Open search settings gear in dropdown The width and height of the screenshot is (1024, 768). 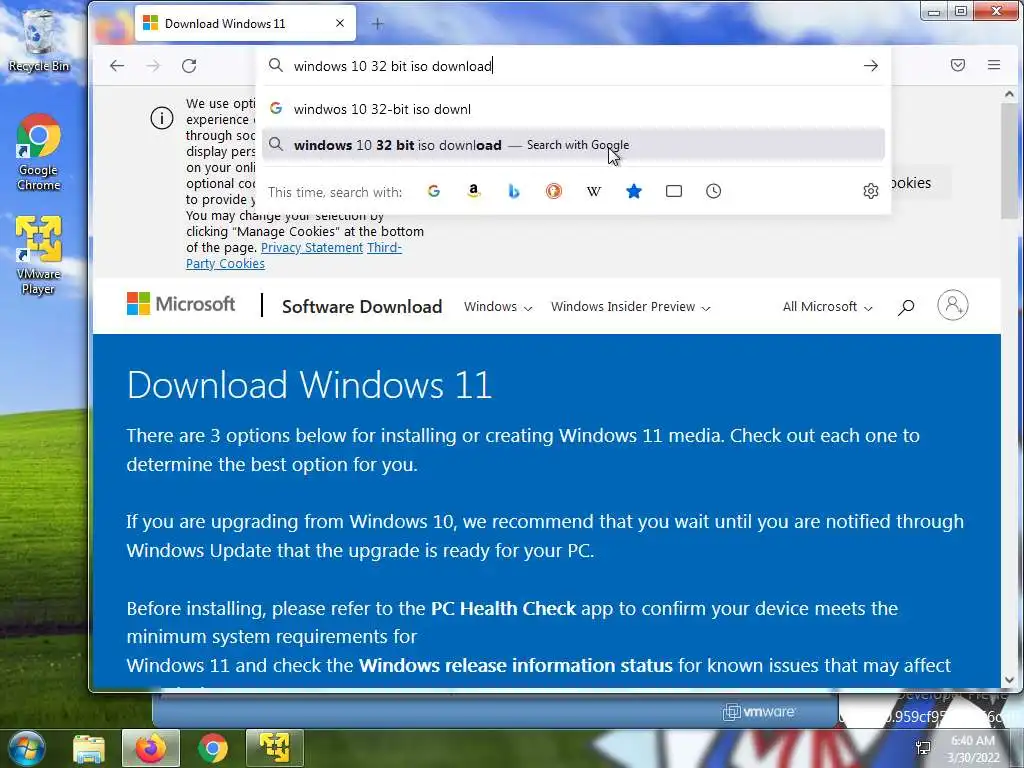tap(871, 191)
